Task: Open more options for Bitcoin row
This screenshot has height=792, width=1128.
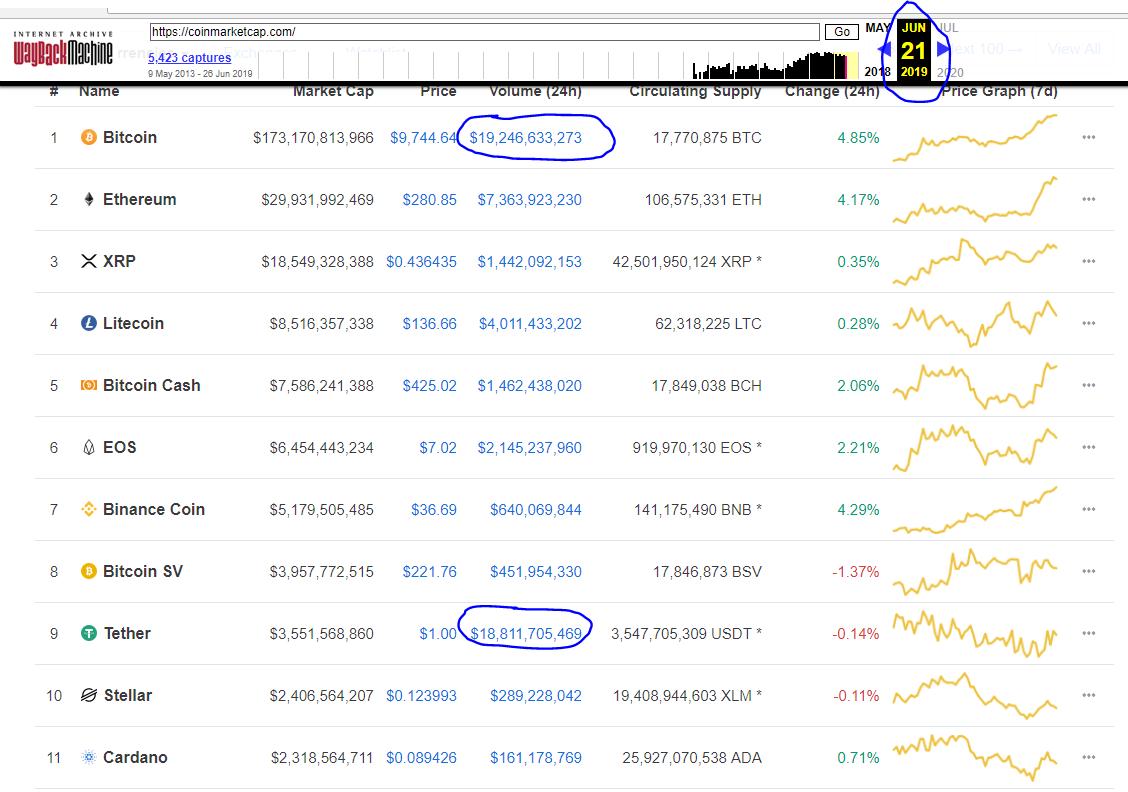Action: click(x=1088, y=137)
